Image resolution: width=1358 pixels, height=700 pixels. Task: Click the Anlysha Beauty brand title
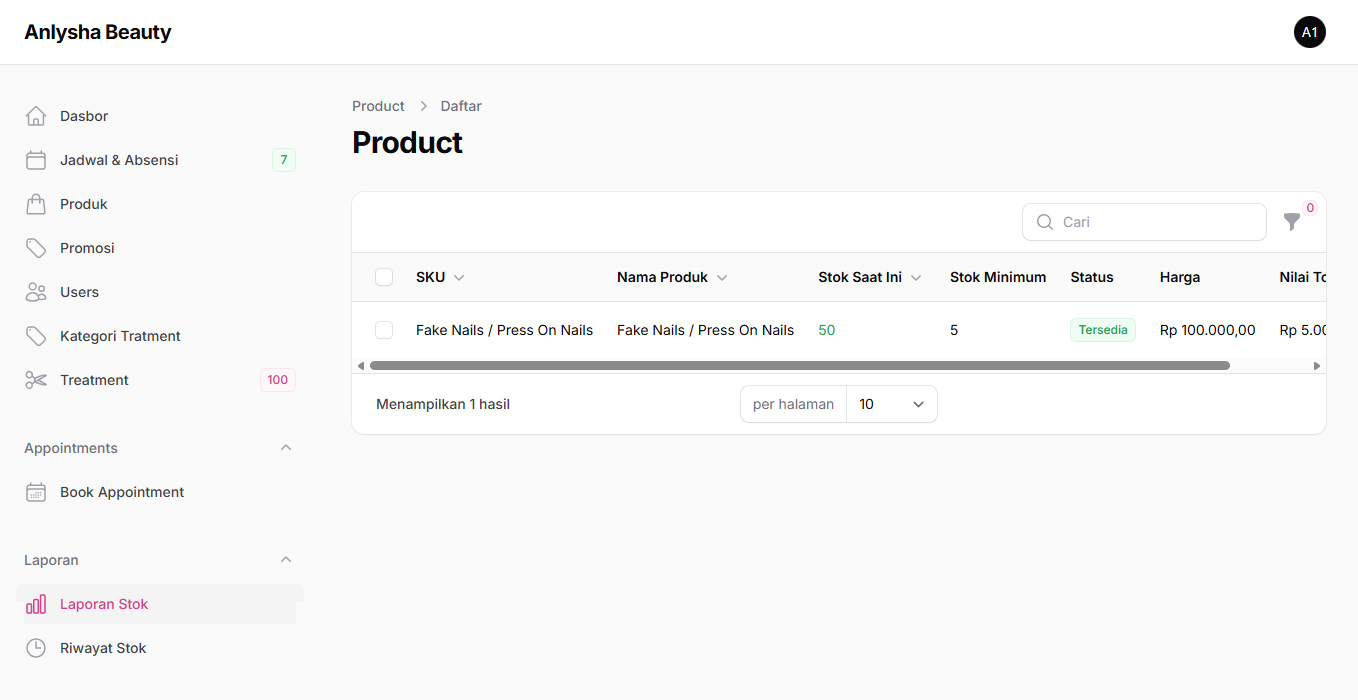pos(98,32)
